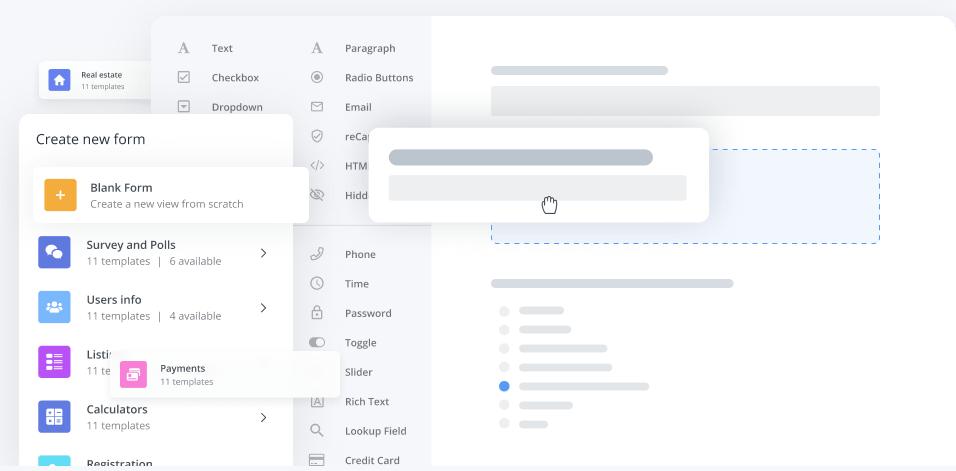
Task: Click the Password lock icon
Action: click(x=317, y=313)
